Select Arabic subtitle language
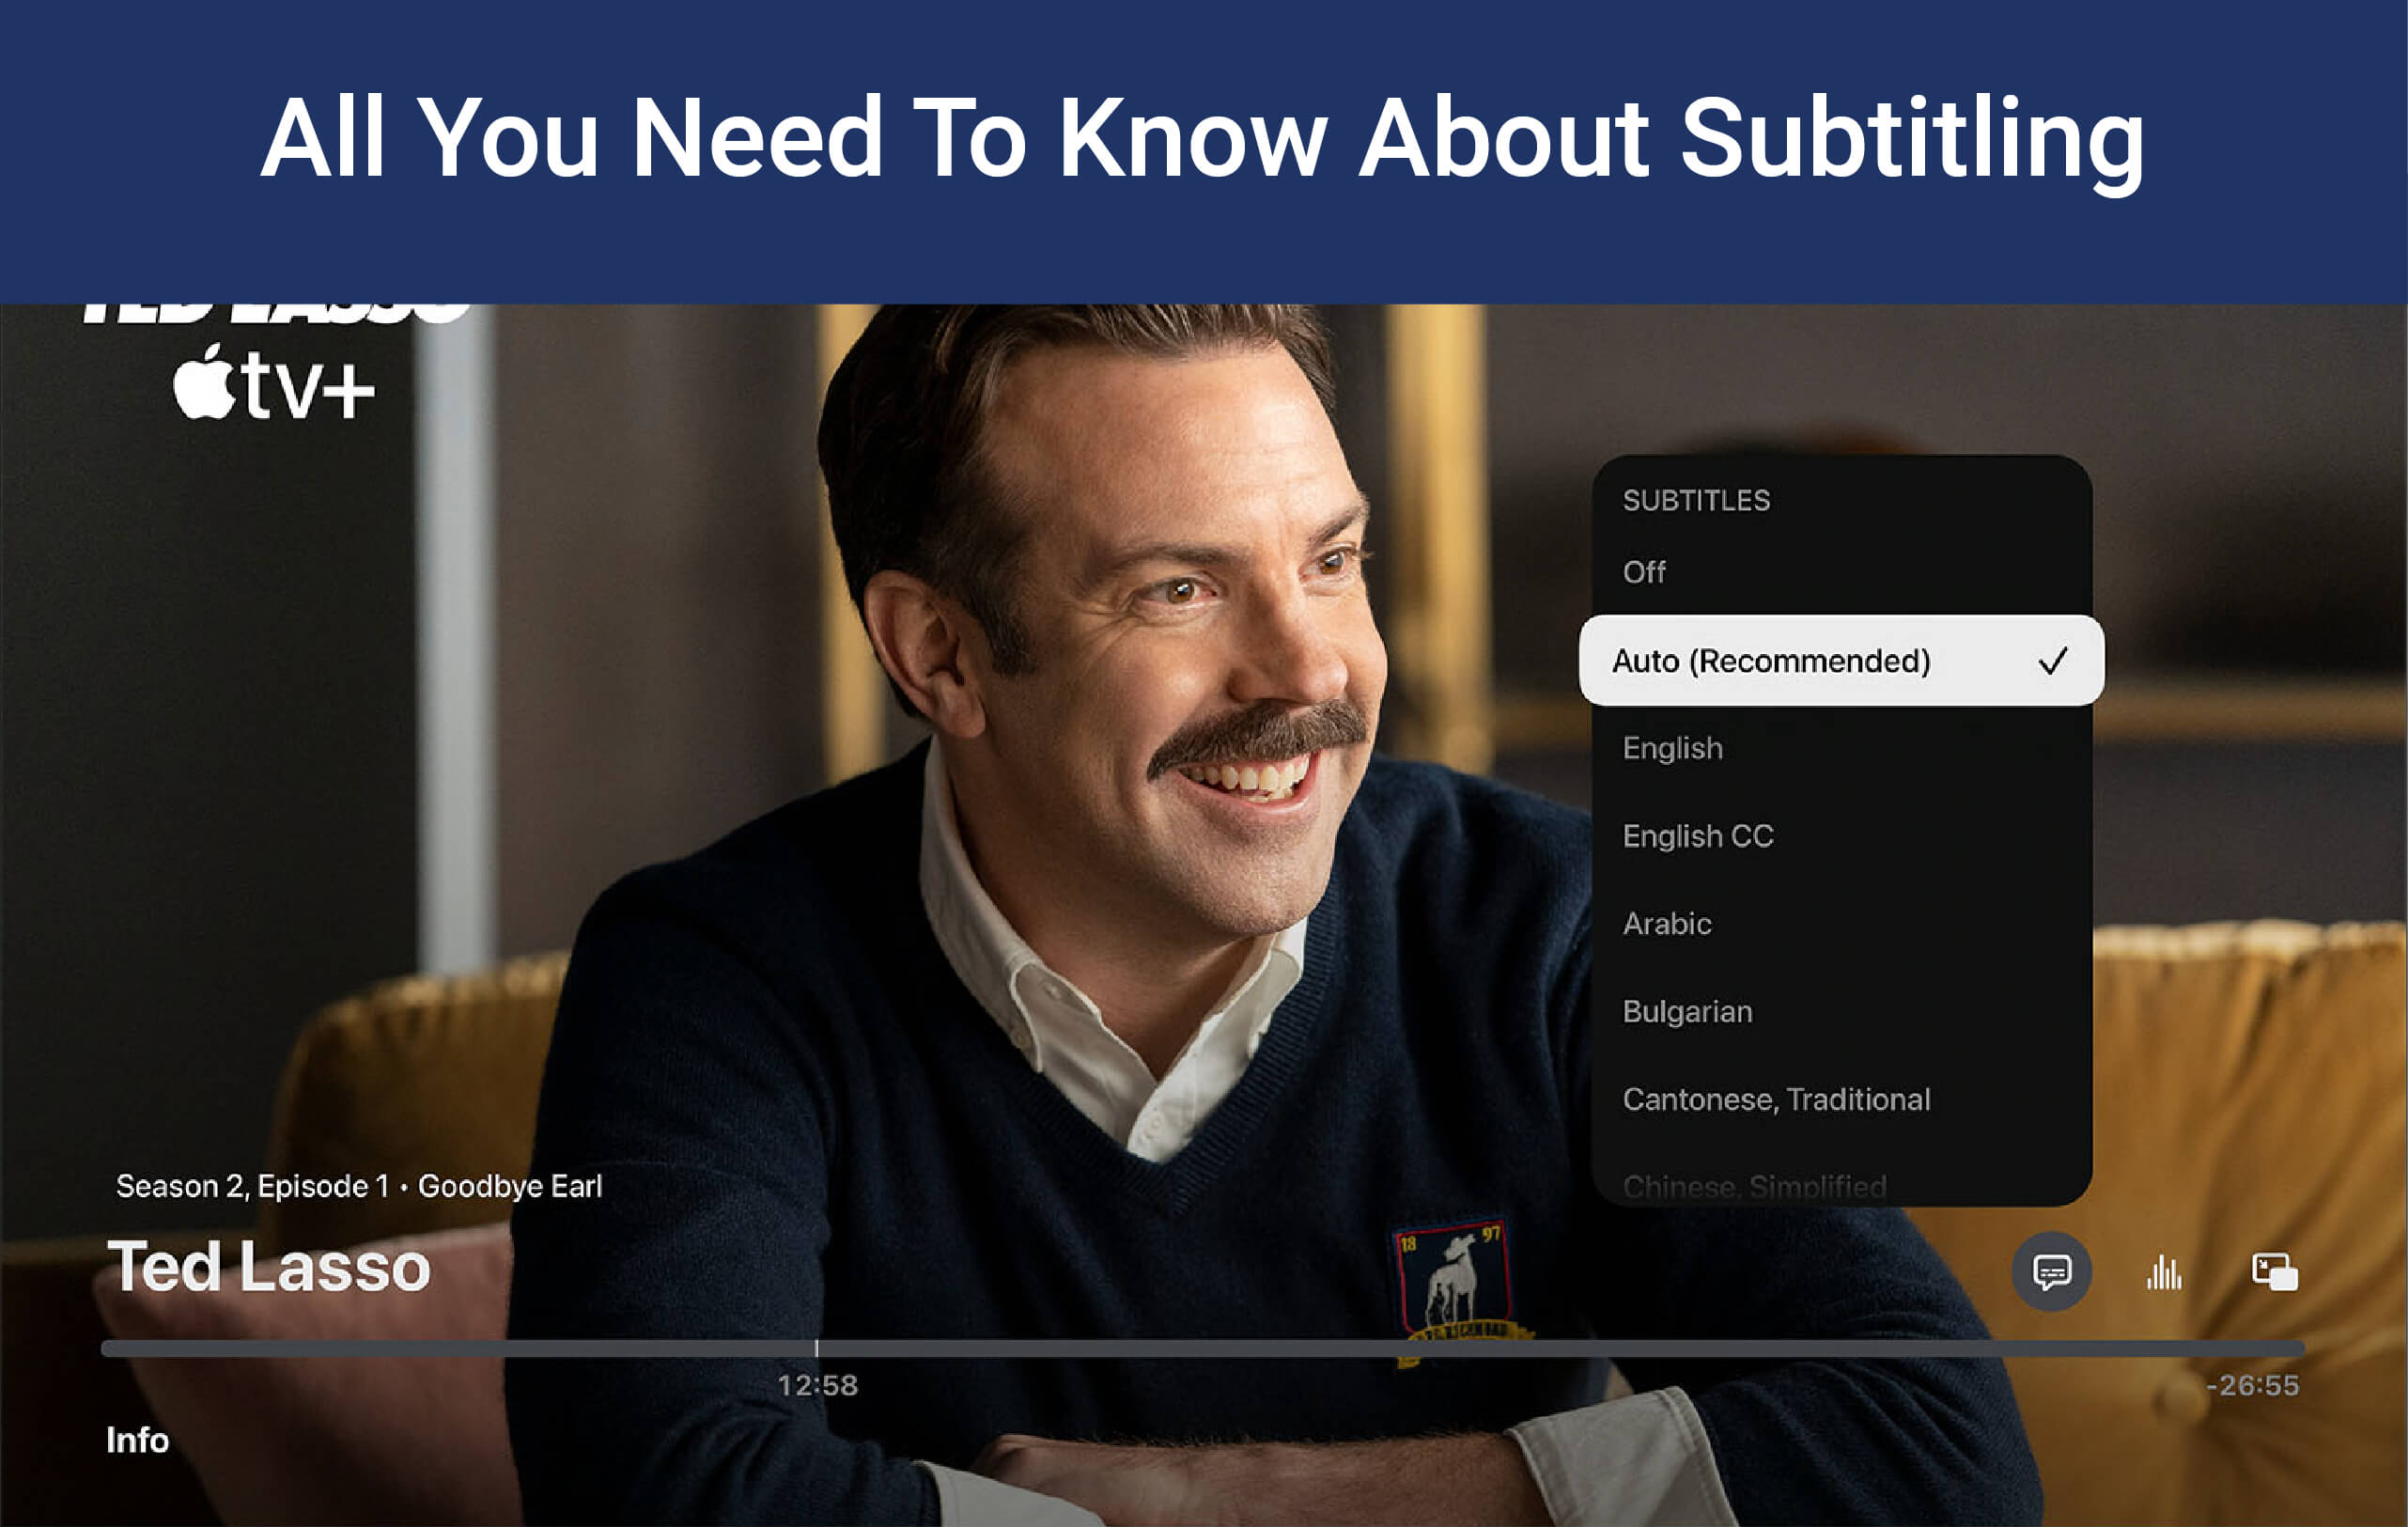Image resolution: width=2408 pixels, height=1527 pixels. coord(1666,923)
